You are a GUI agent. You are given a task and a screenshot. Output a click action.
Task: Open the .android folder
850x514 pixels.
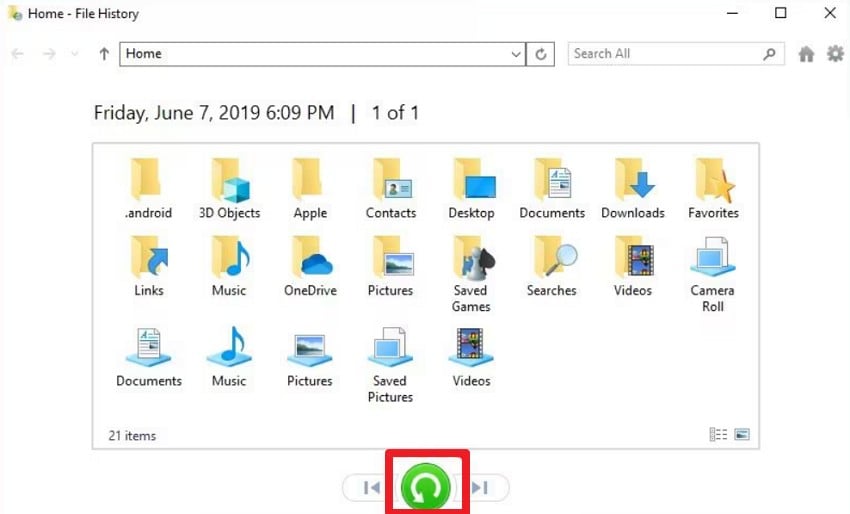[148, 188]
